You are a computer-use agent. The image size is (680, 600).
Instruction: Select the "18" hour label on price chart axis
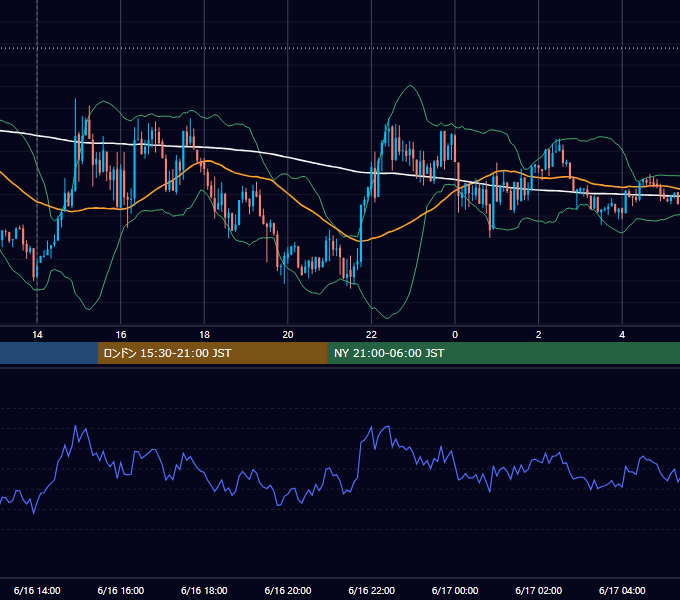click(204, 335)
